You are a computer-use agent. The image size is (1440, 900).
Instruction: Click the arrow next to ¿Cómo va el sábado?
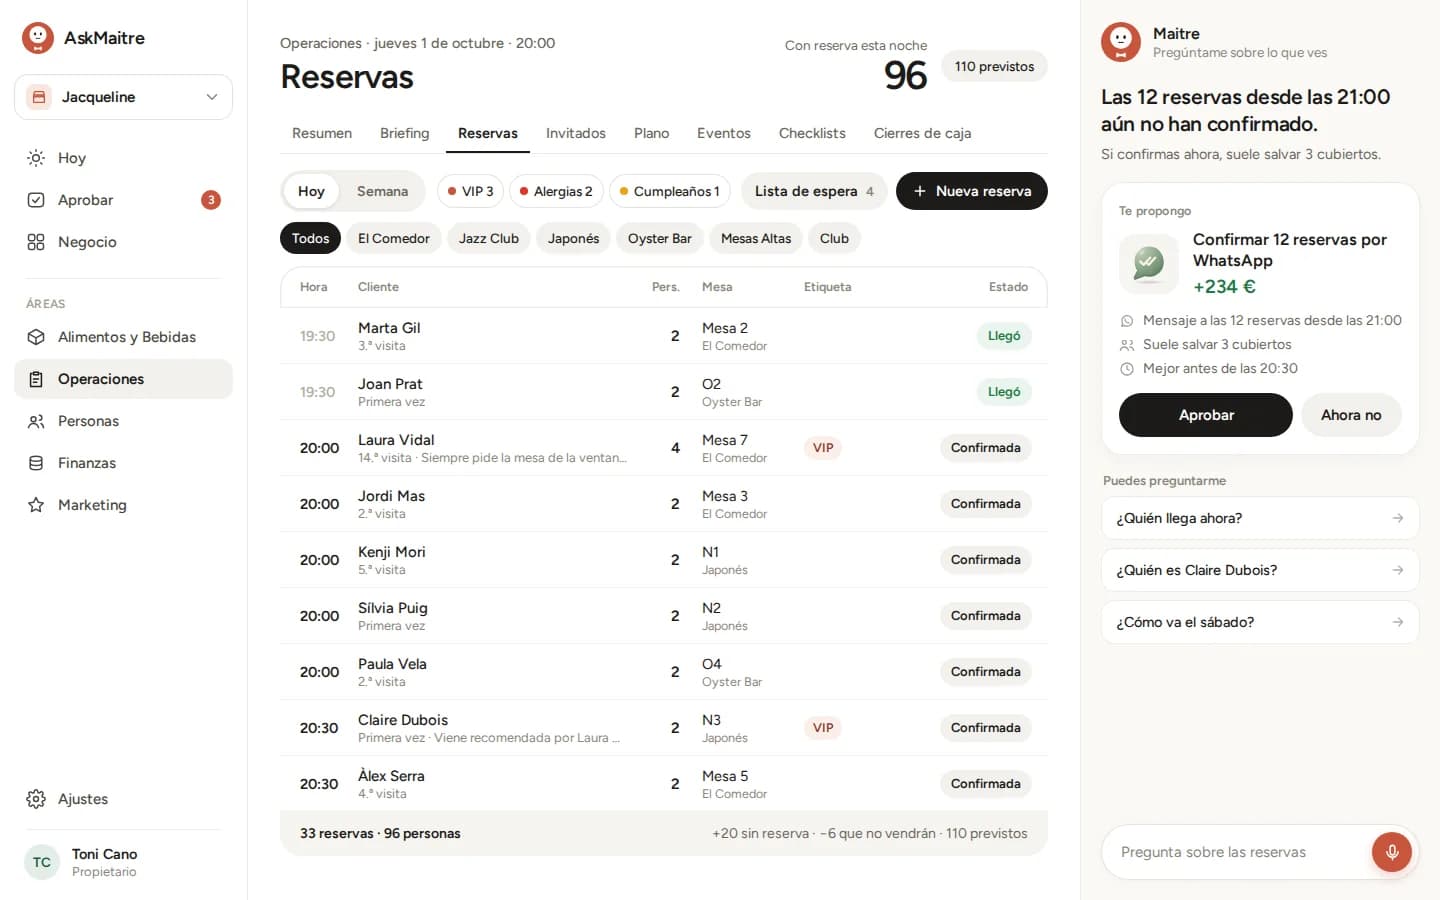1398,622
